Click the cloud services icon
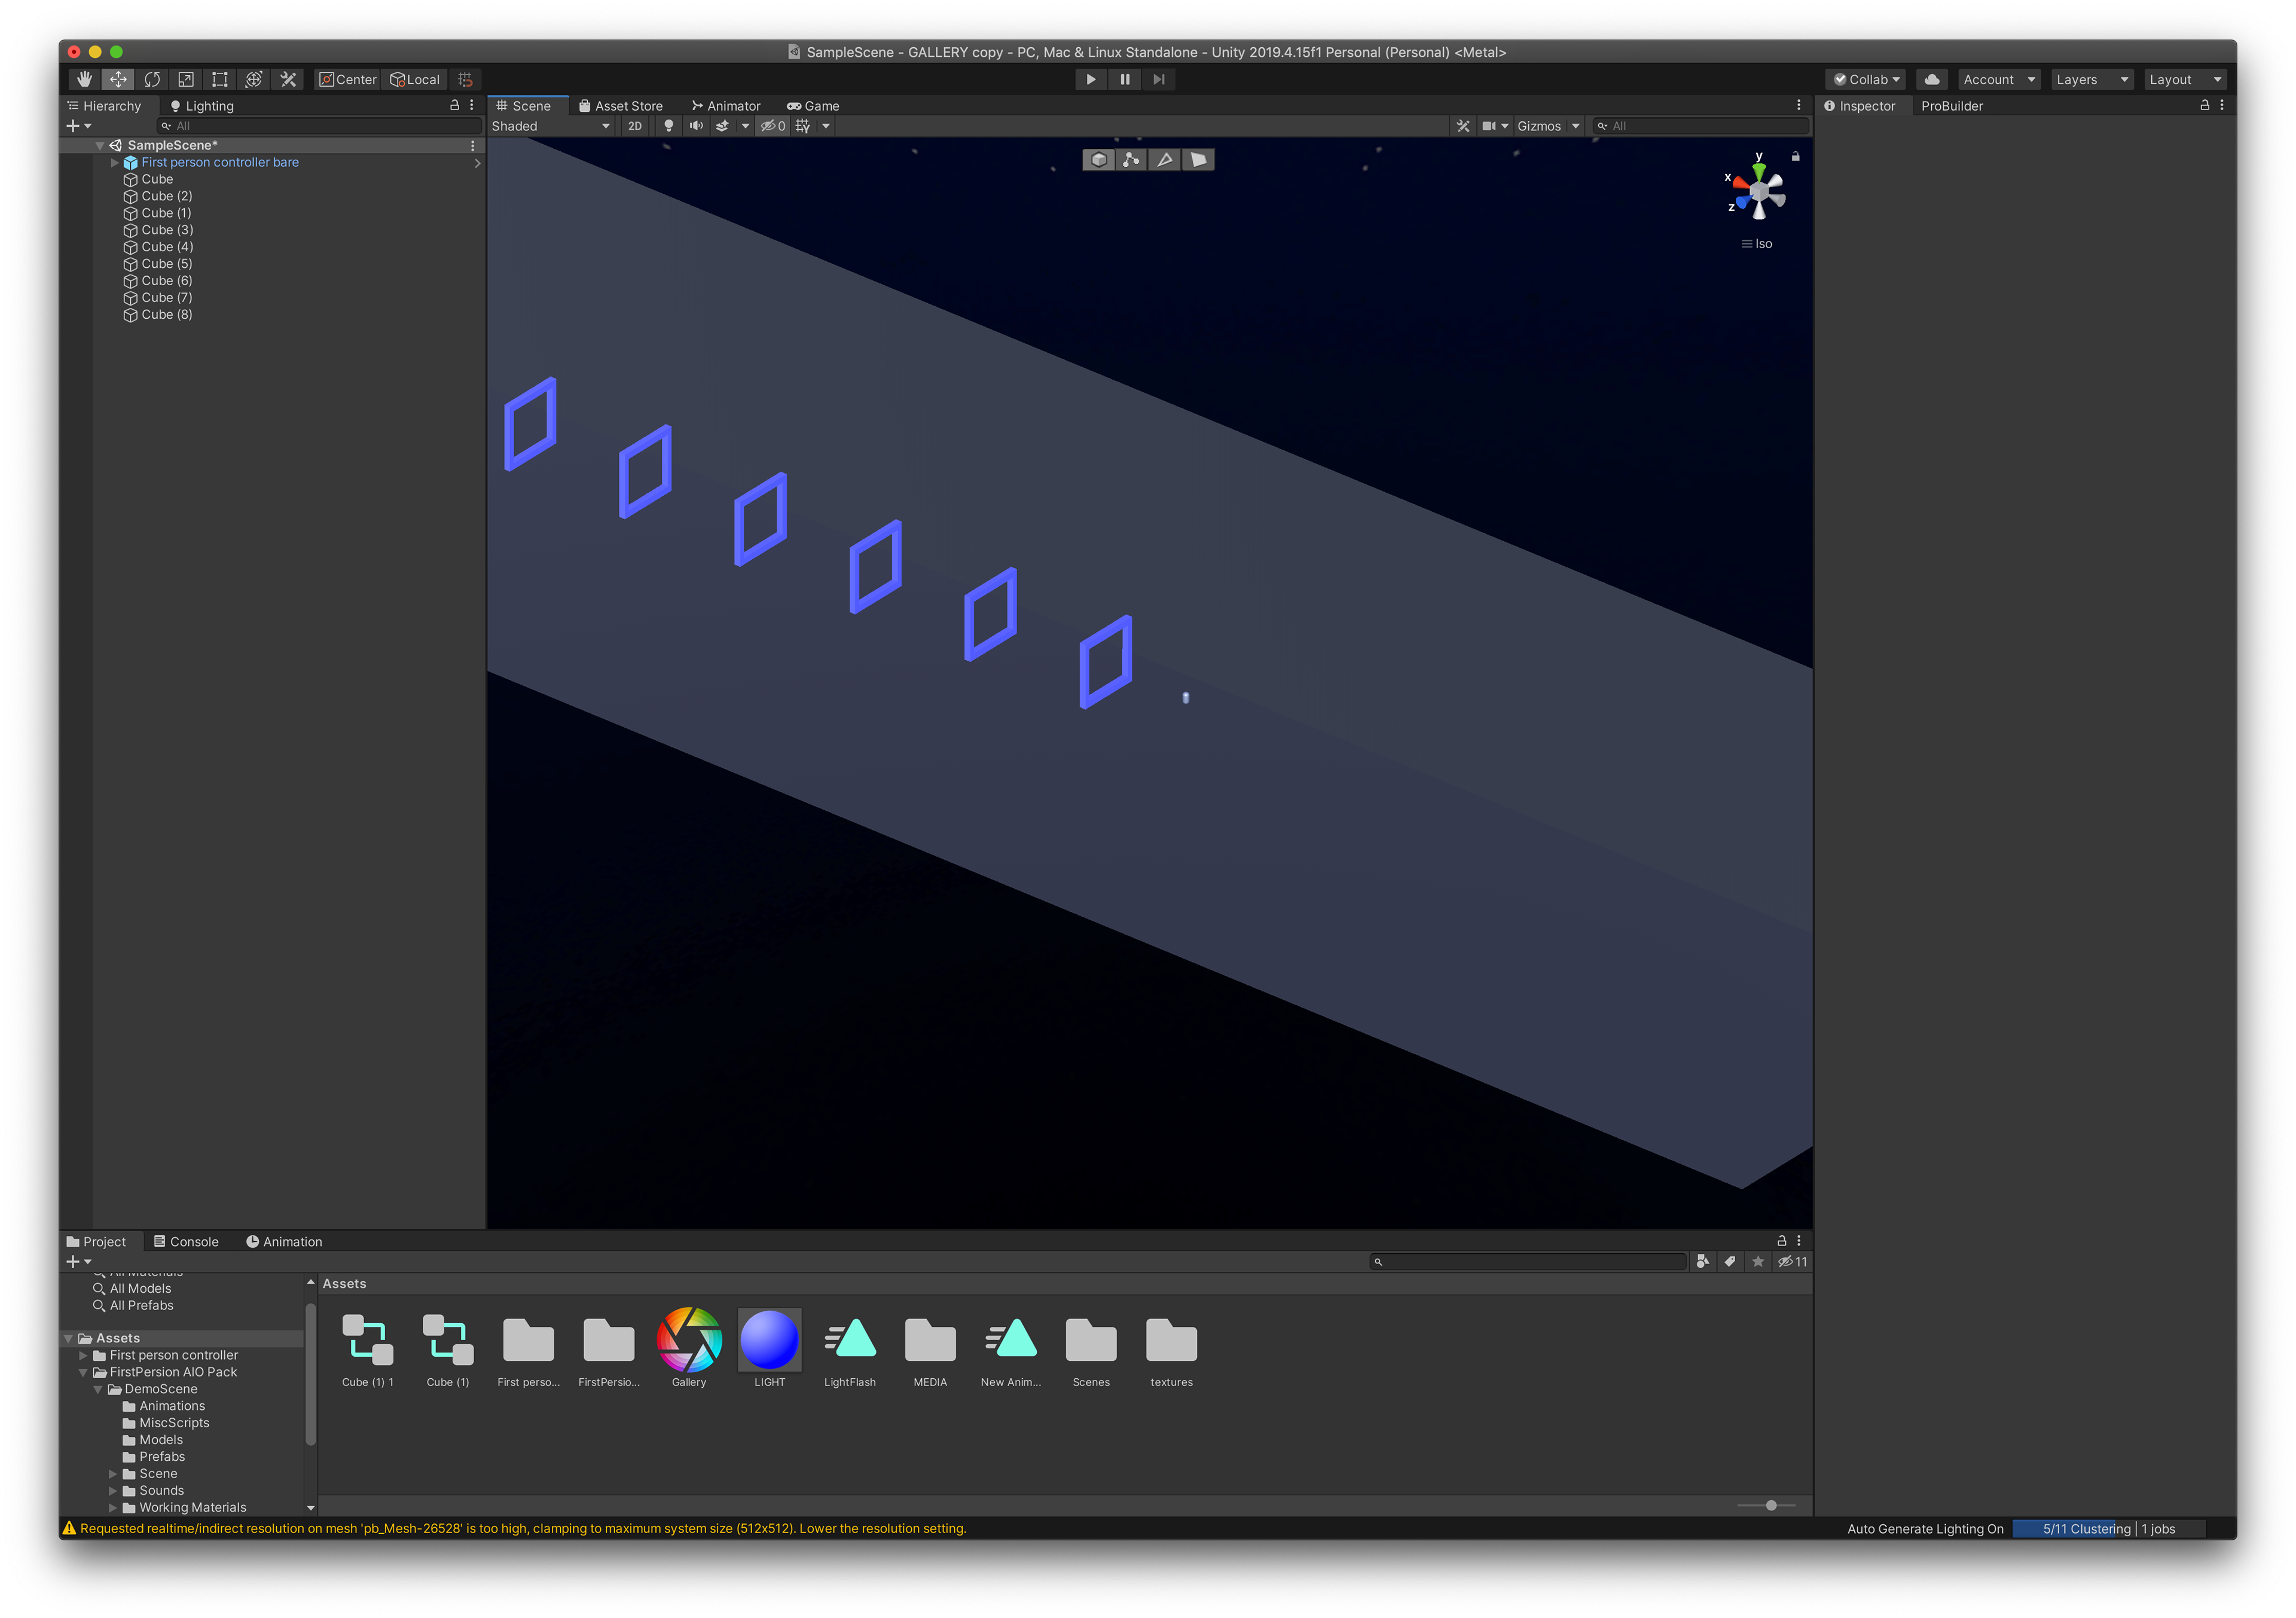 click(1931, 79)
